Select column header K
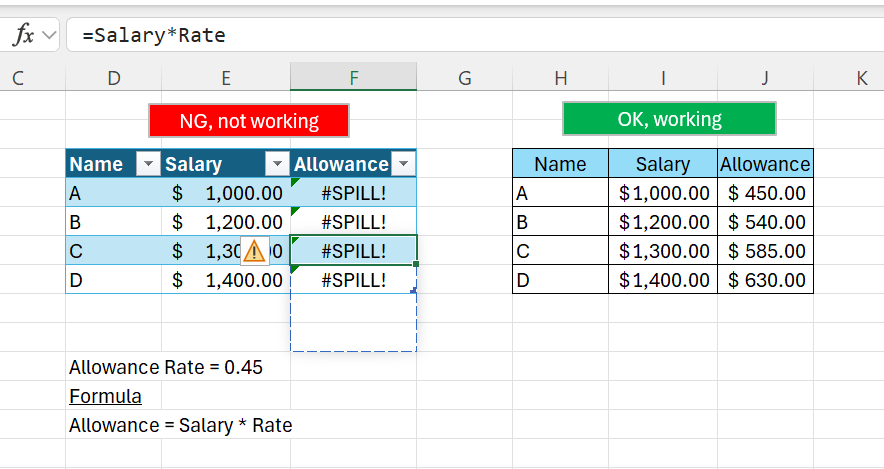The height and width of the screenshot is (469, 884). coord(848,77)
